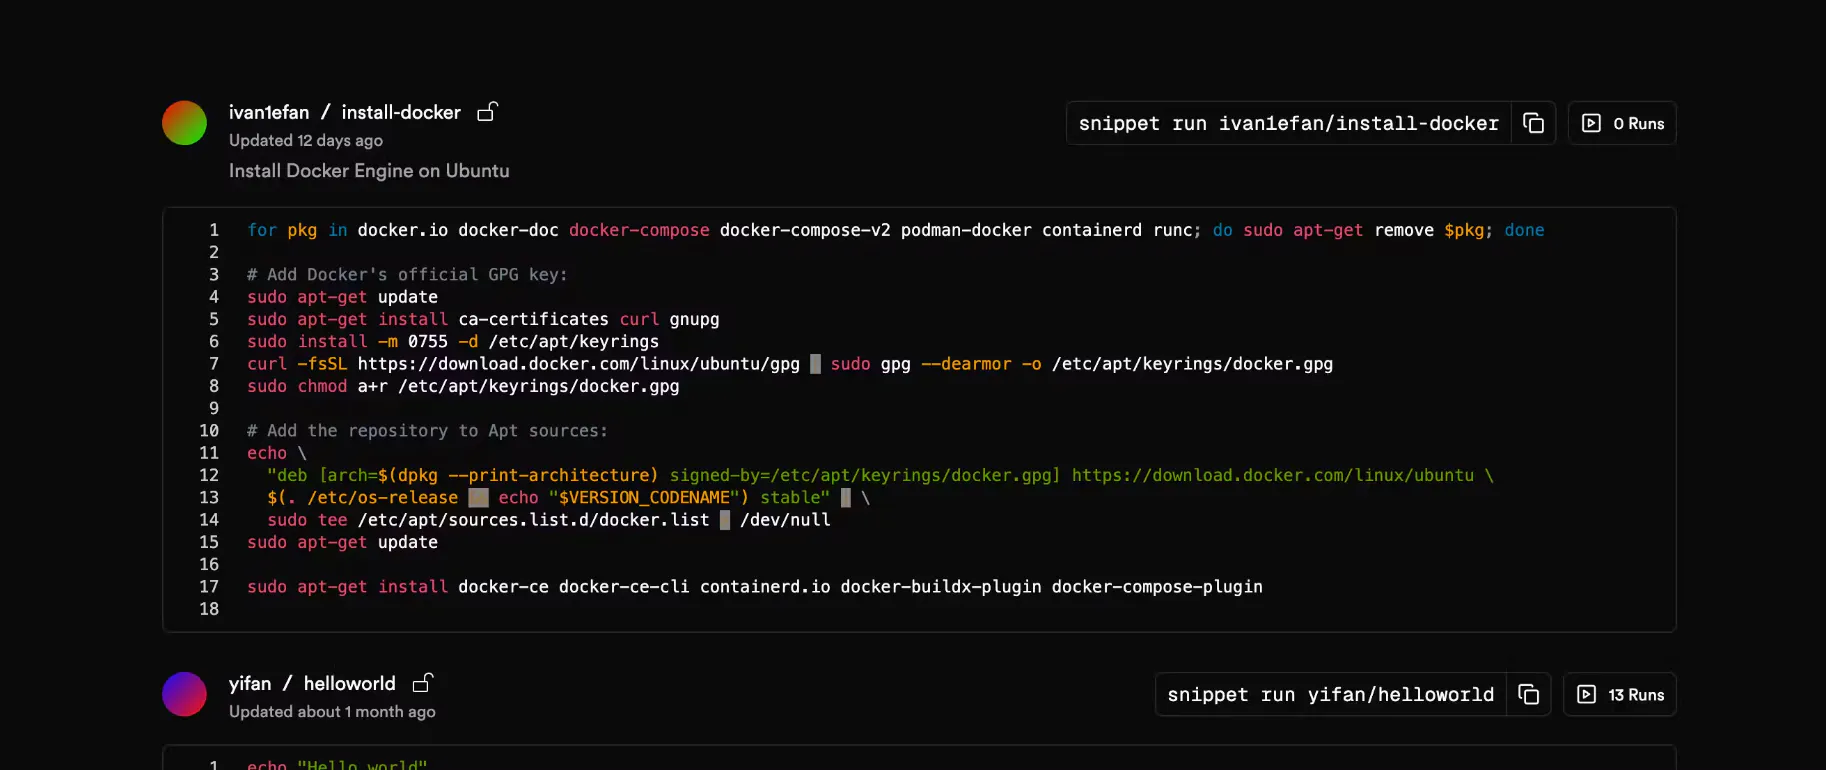Click the 'ca-certificates curl gnupg' install line
Image resolution: width=1826 pixels, height=770 pixels.
483,320
